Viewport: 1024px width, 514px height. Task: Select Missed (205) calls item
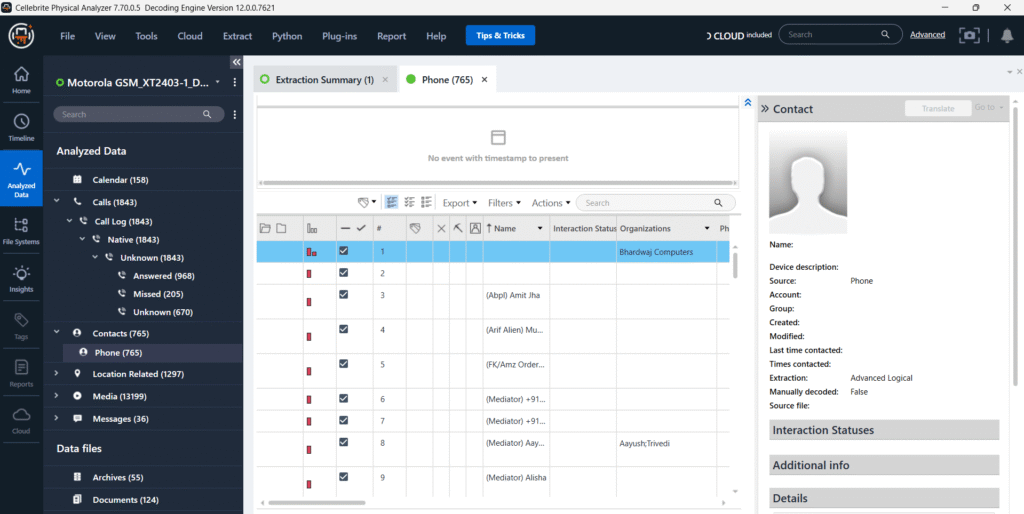[159, 294]
